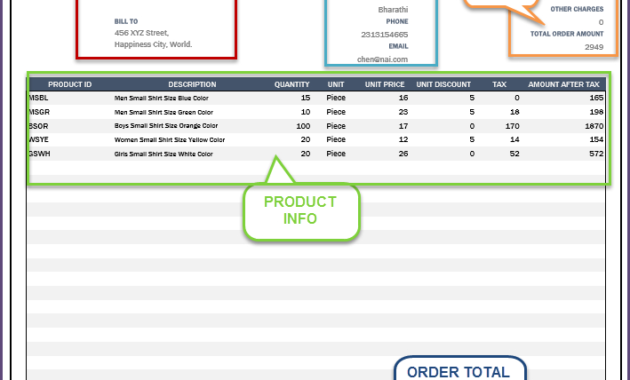Click the UNIT column header

tap(335, 84)
